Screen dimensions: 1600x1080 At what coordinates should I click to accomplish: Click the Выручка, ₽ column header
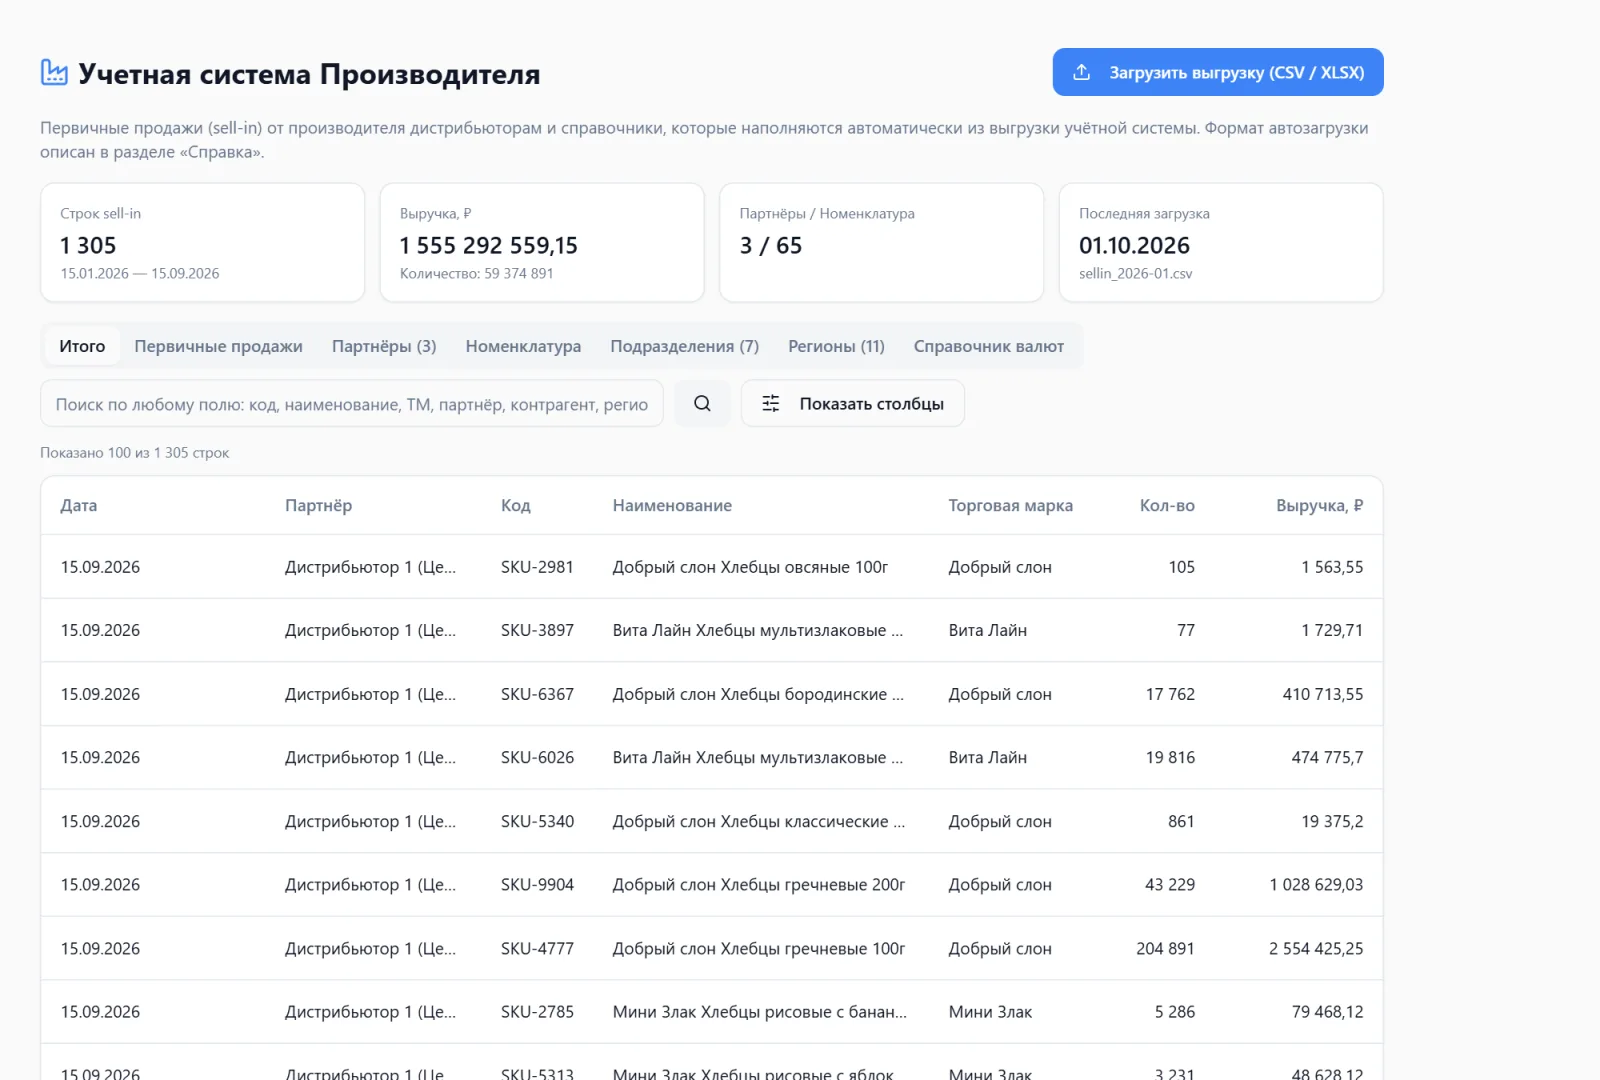1319,505
